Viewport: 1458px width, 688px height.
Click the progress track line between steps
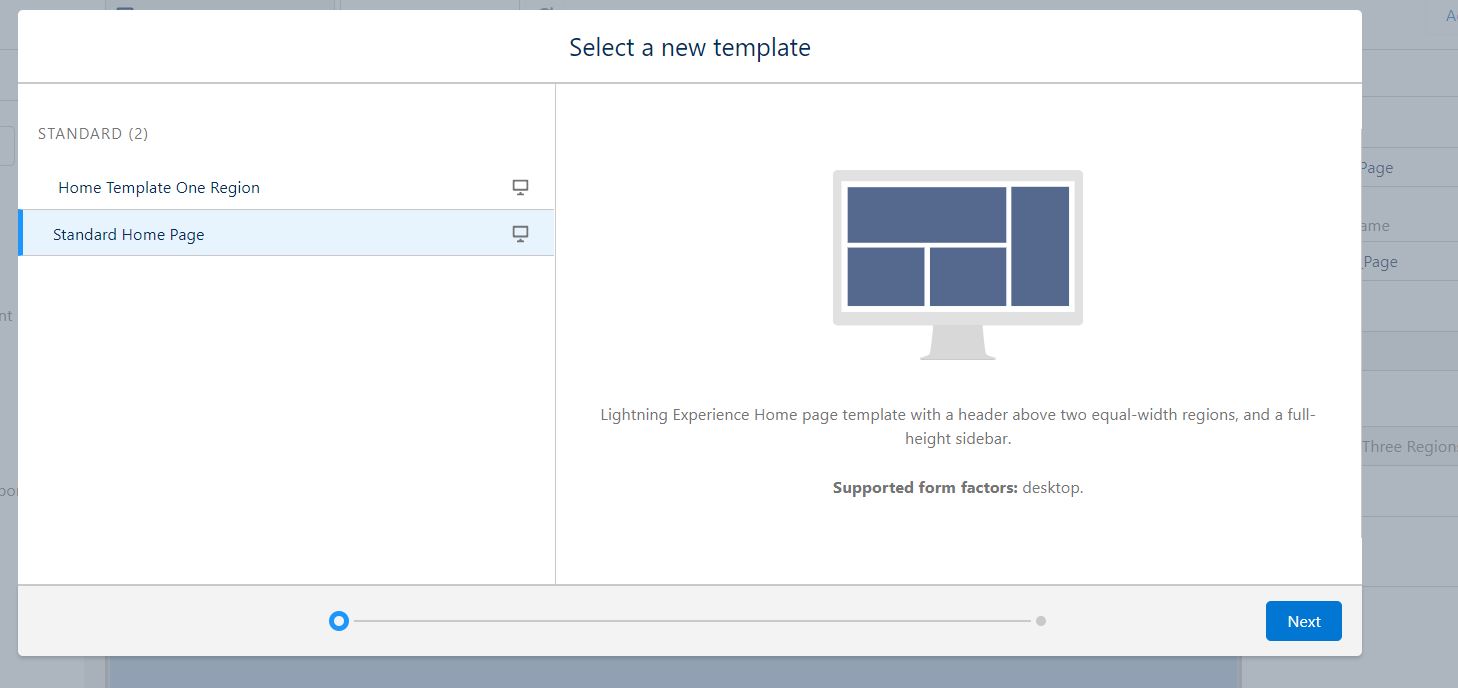tap(690, 621)
